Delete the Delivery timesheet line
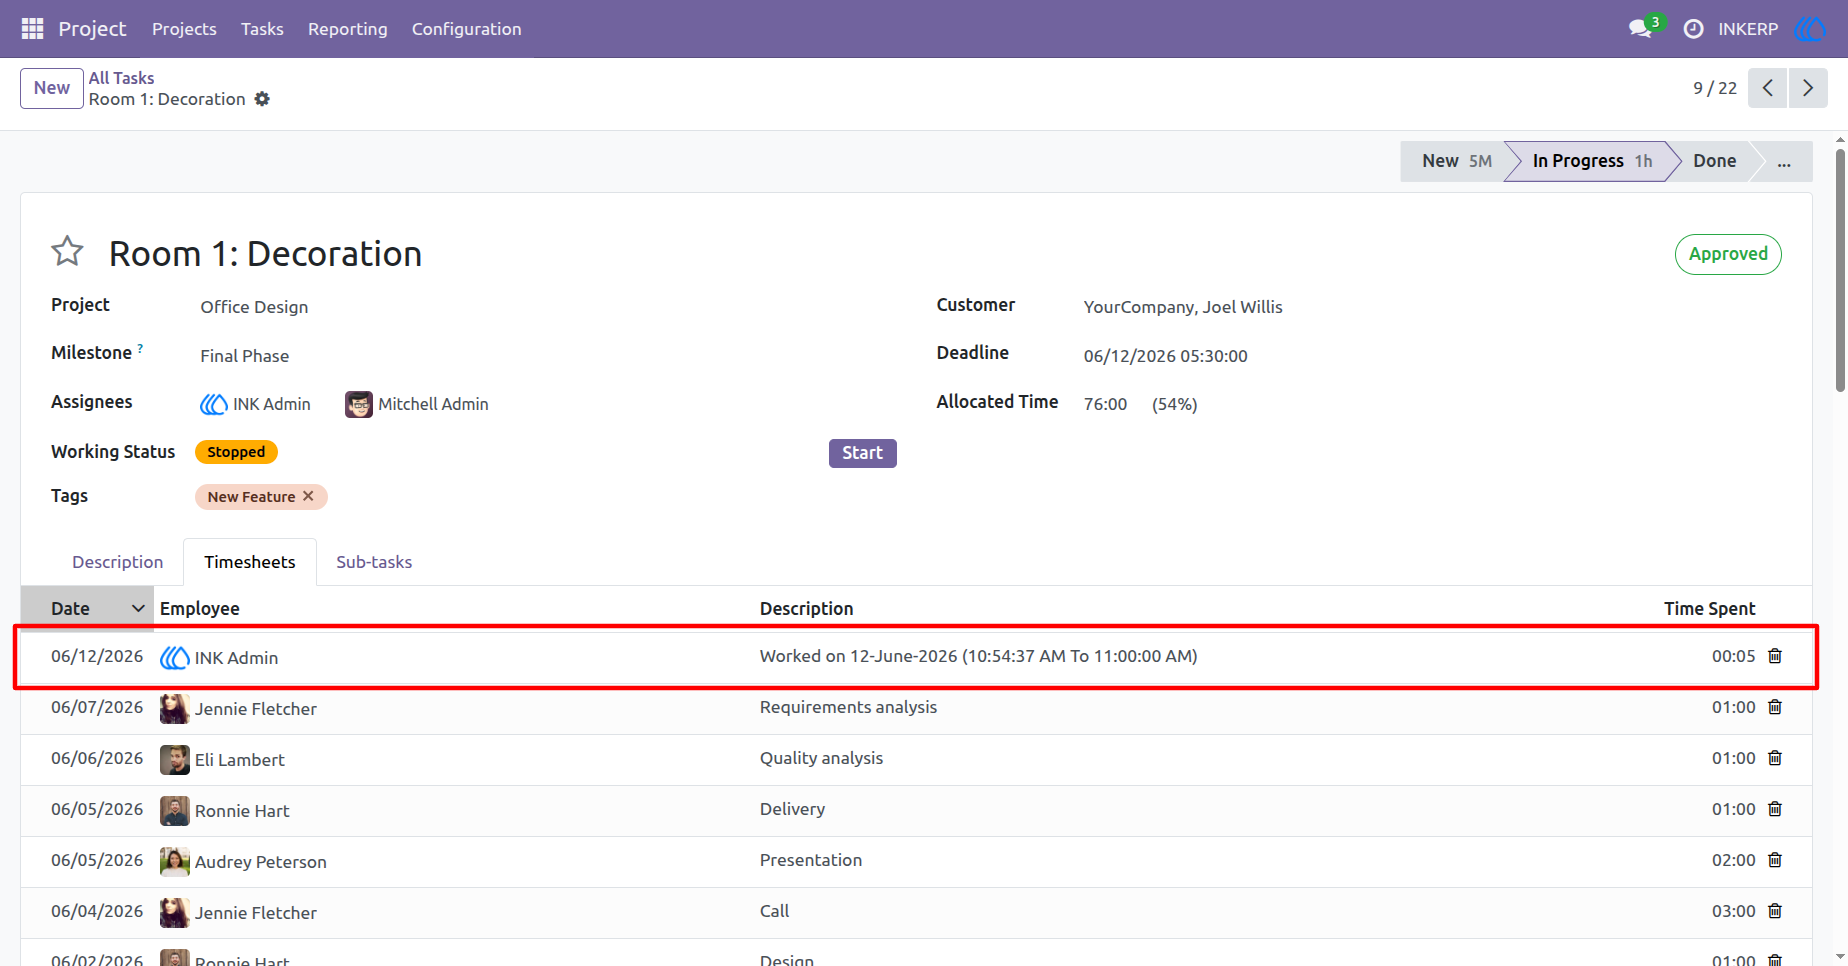Image resolution: width=1848 pixels, height=966 pixels. coord(1775,809)
